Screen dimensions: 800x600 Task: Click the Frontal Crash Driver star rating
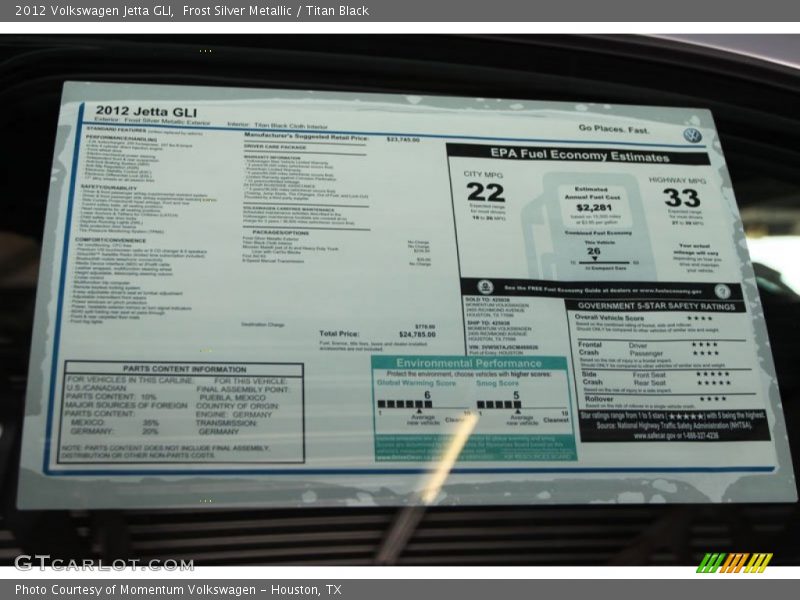point(705,345)
